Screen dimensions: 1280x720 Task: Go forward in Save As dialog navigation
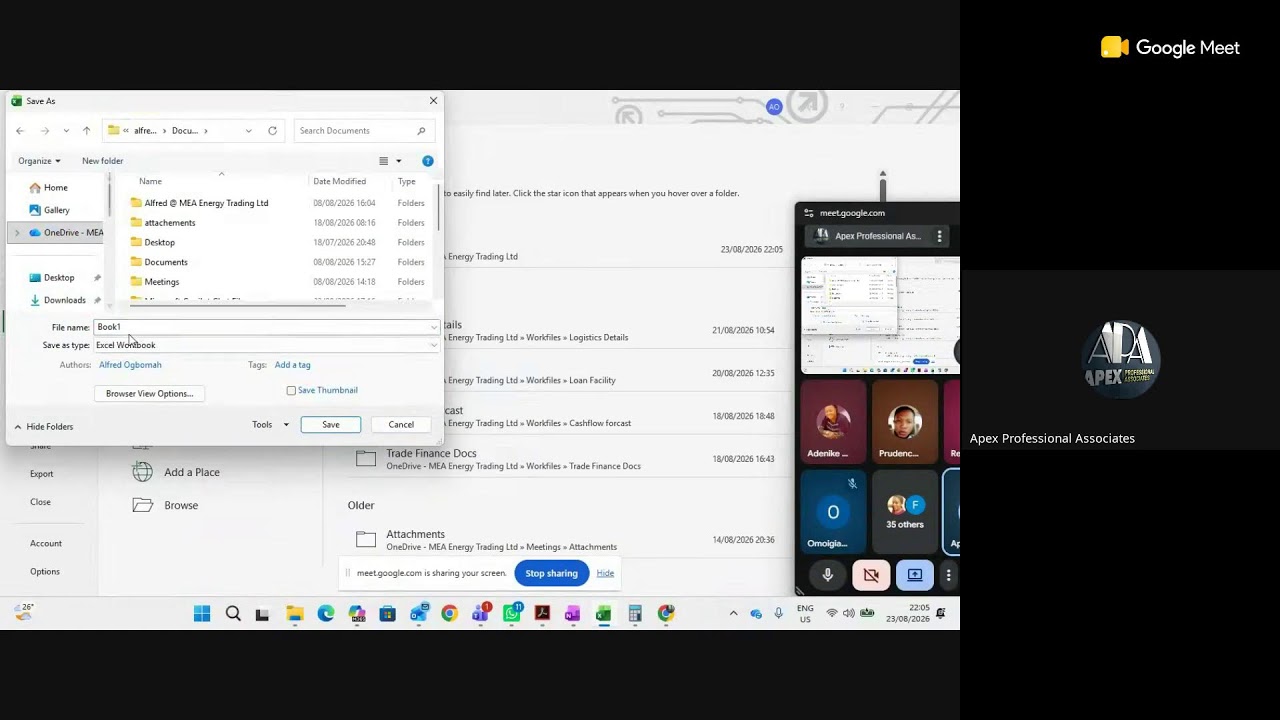tap(44, 131)
